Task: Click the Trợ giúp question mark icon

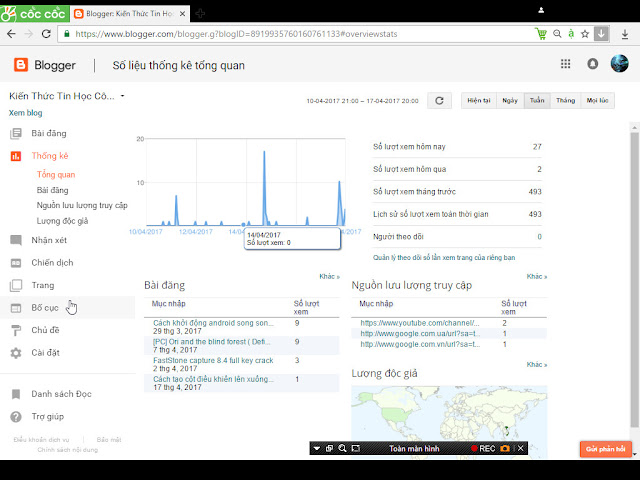Action: coord(16,417)
